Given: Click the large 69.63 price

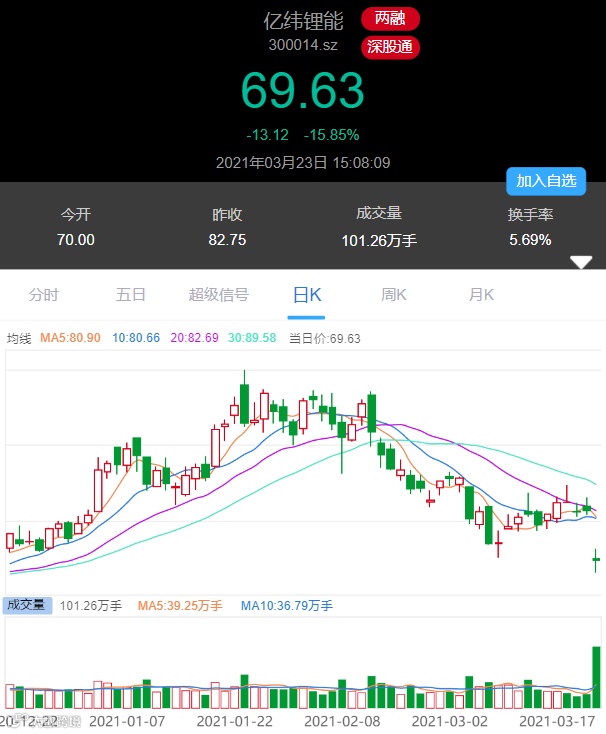Looking at the screenshot, I should (303, 90).
